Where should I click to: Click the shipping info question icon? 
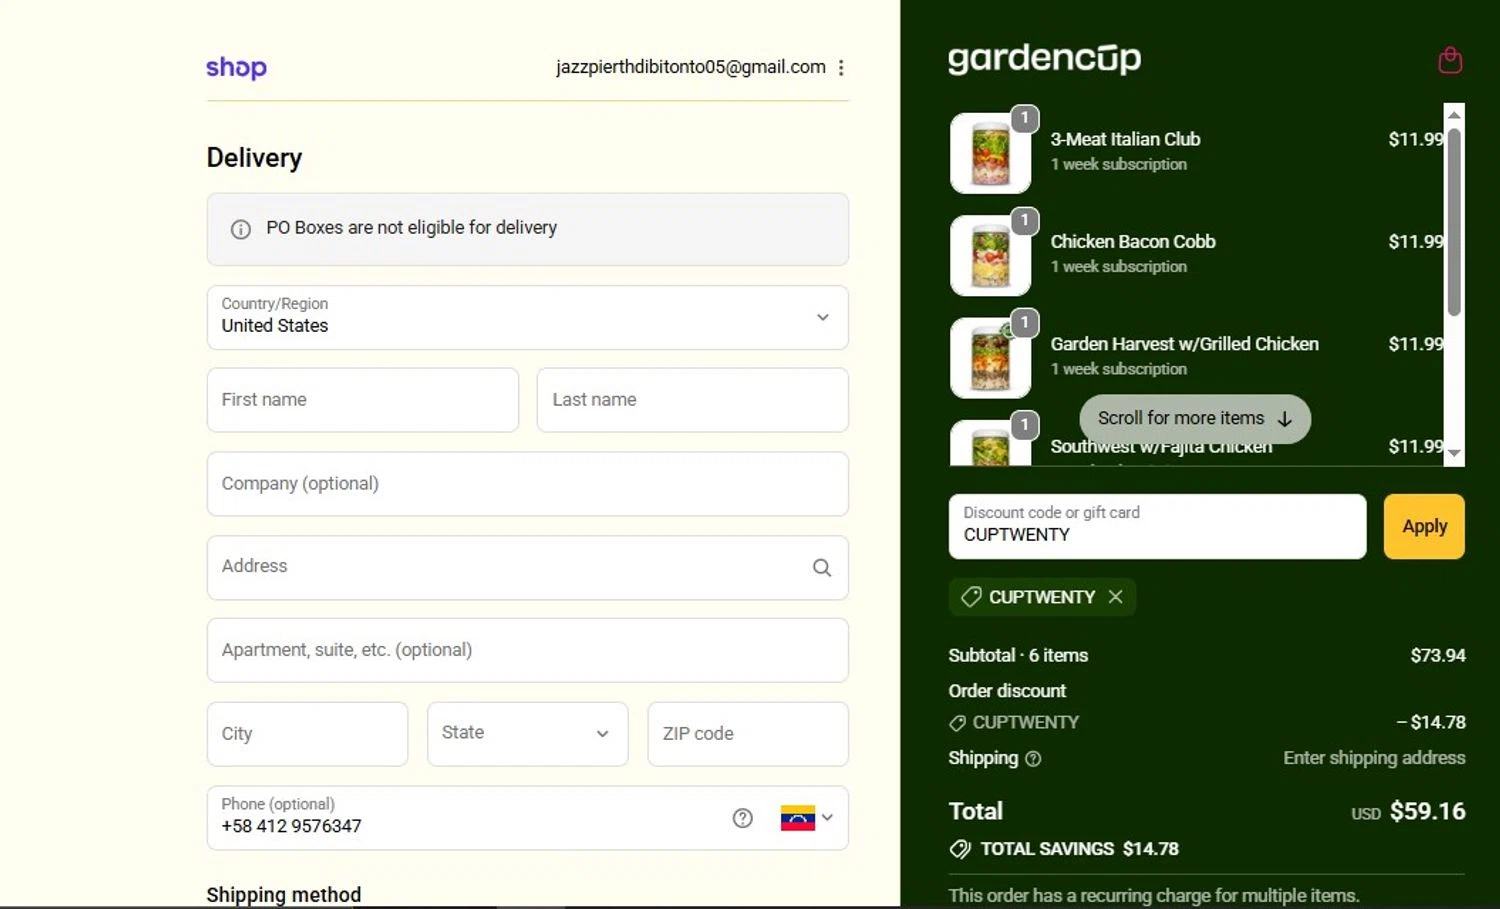pyautogui.click(x=1033, y=759)
